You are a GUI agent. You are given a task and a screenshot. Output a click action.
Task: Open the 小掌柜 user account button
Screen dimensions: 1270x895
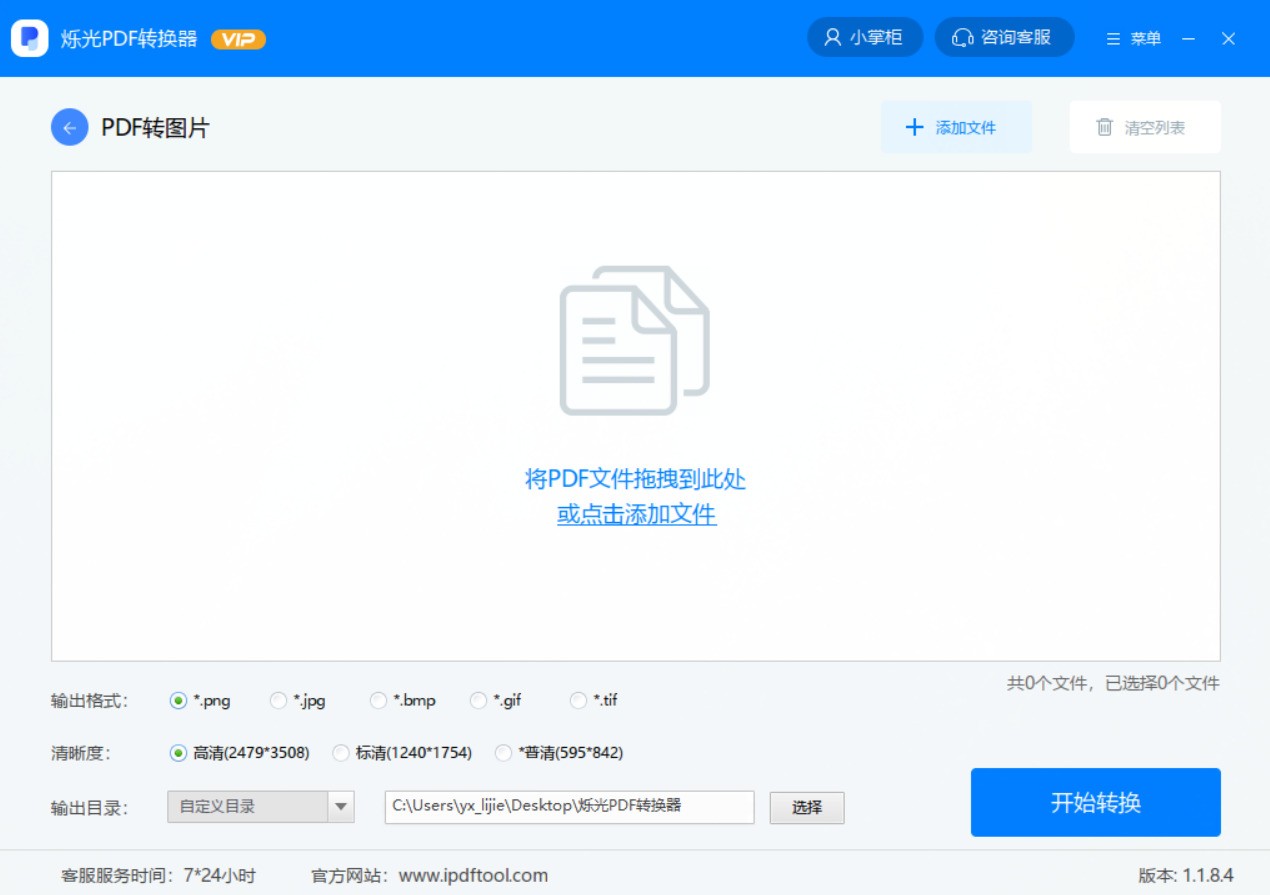coord(864,38)
